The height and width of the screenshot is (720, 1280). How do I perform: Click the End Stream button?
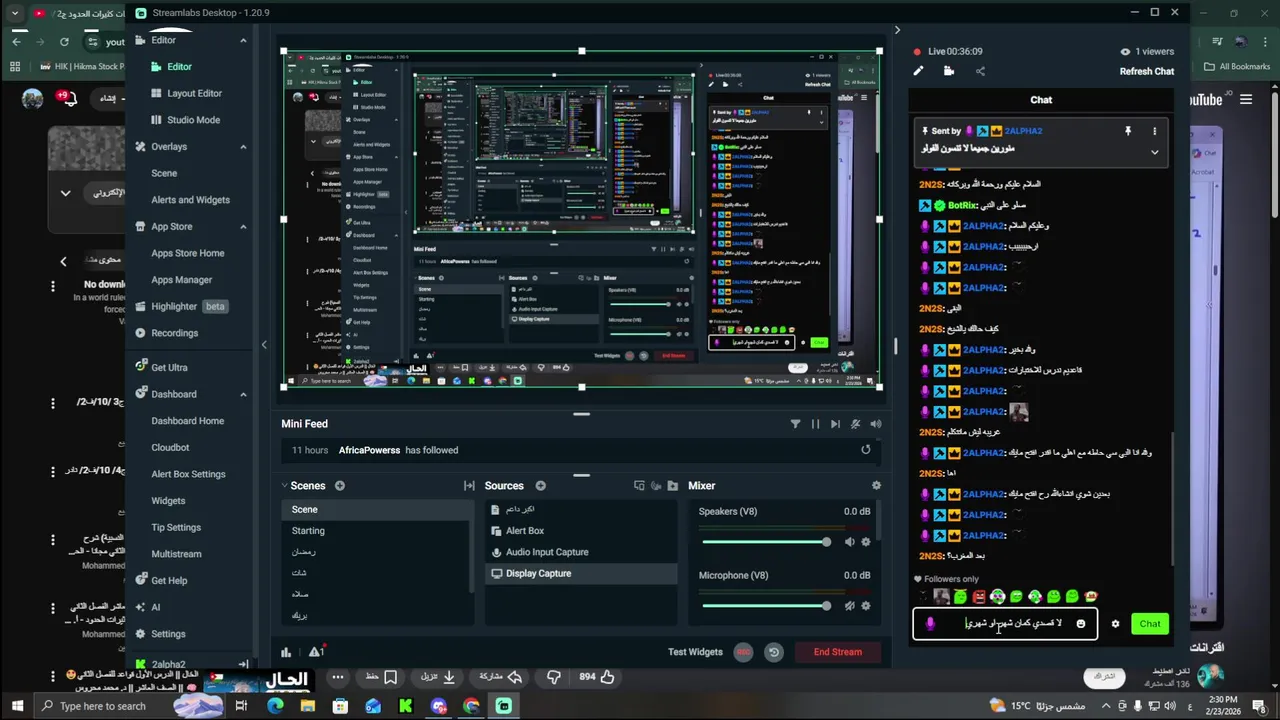click(838, 652)
